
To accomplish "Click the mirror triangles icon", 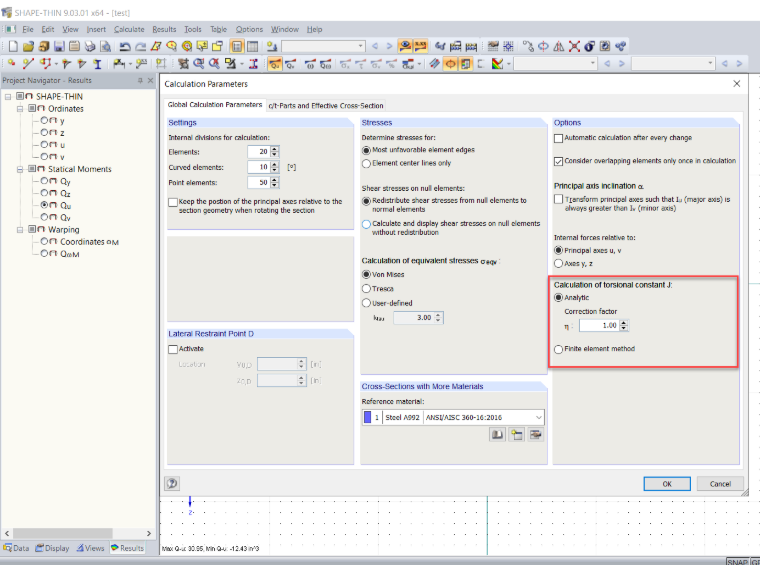I will (x=559, y=46).
